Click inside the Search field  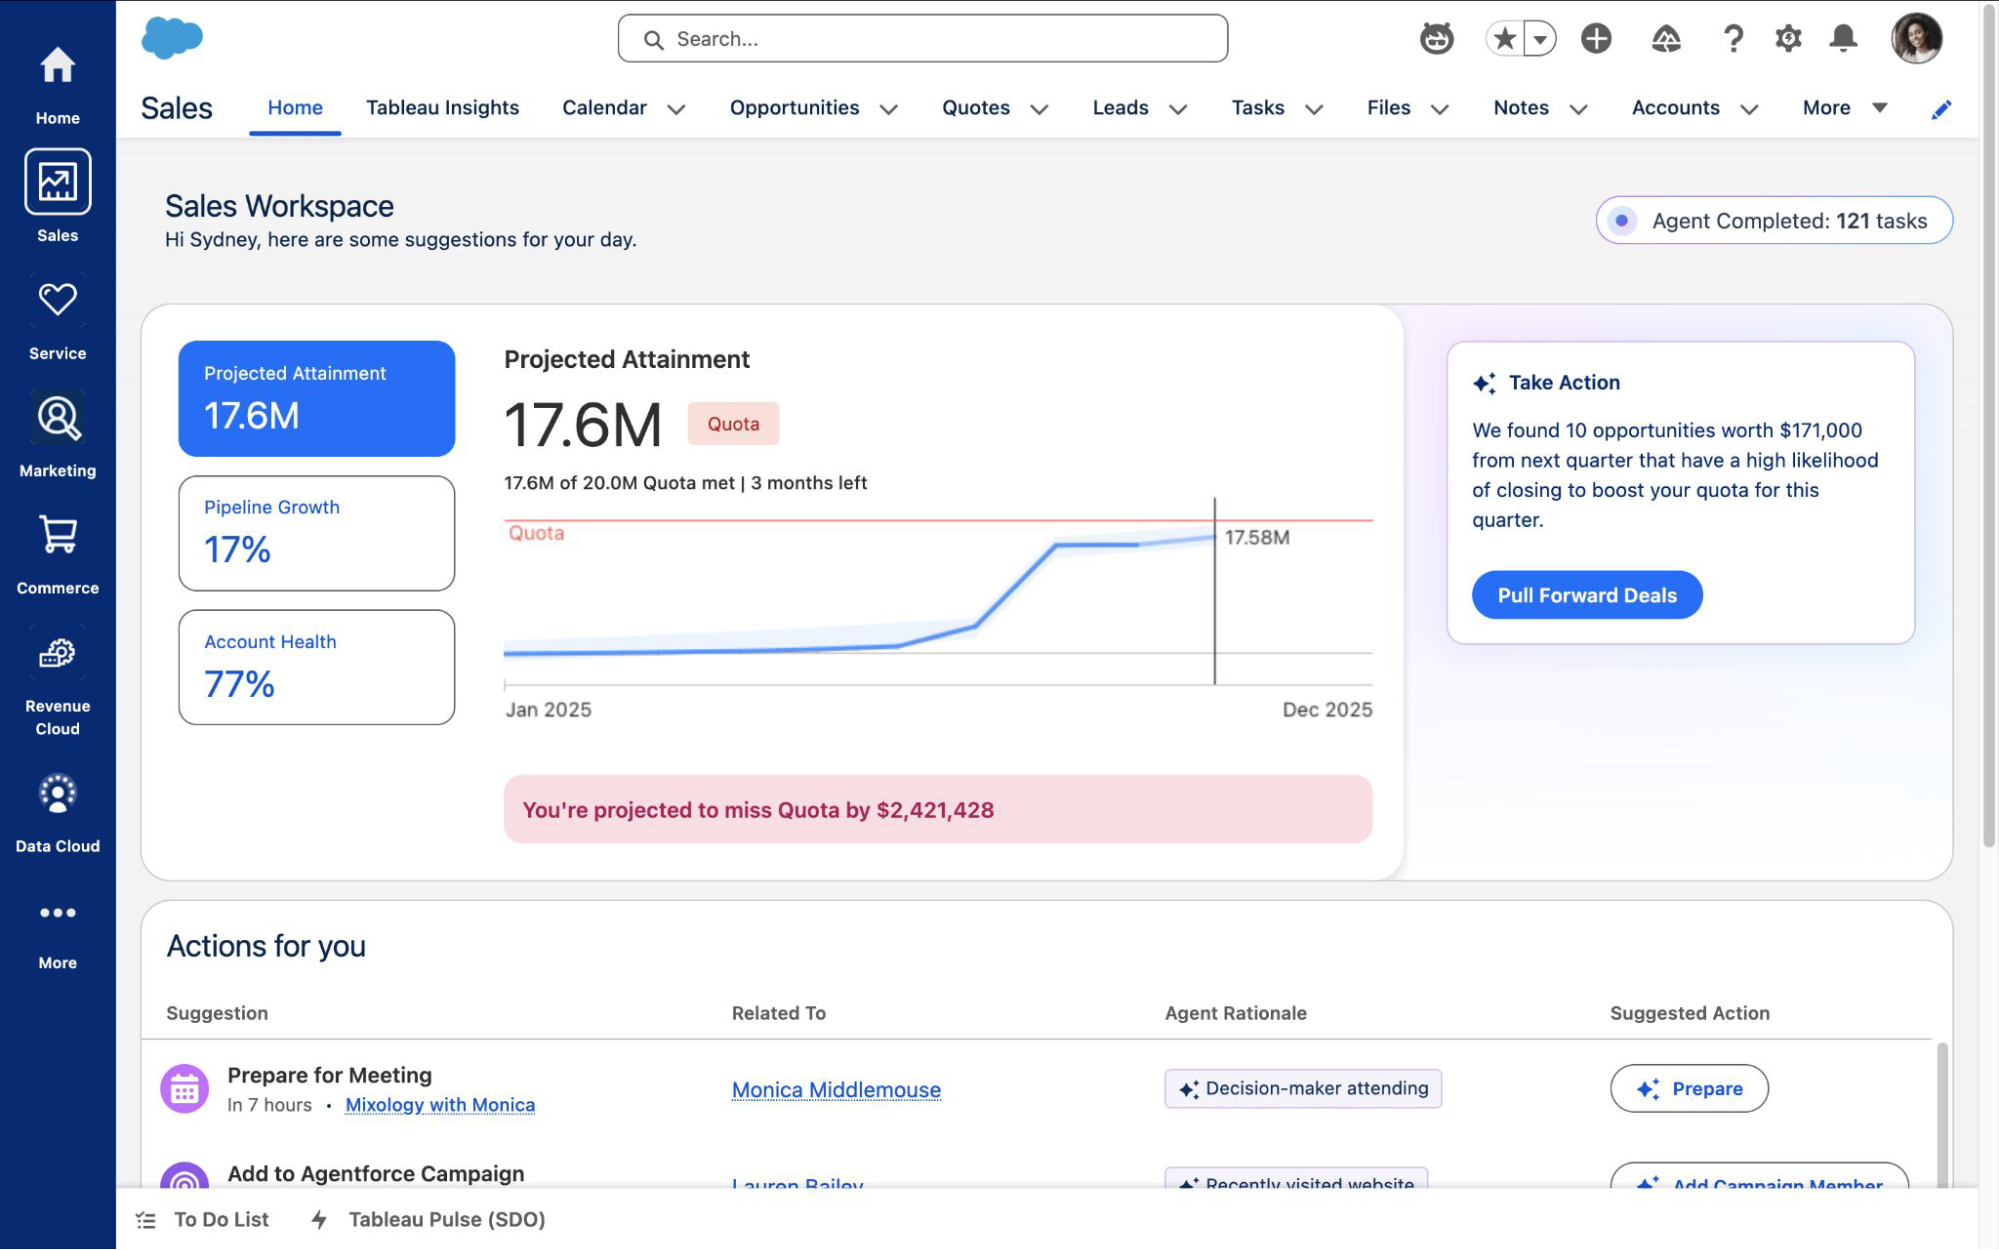[x=922, y=39]
